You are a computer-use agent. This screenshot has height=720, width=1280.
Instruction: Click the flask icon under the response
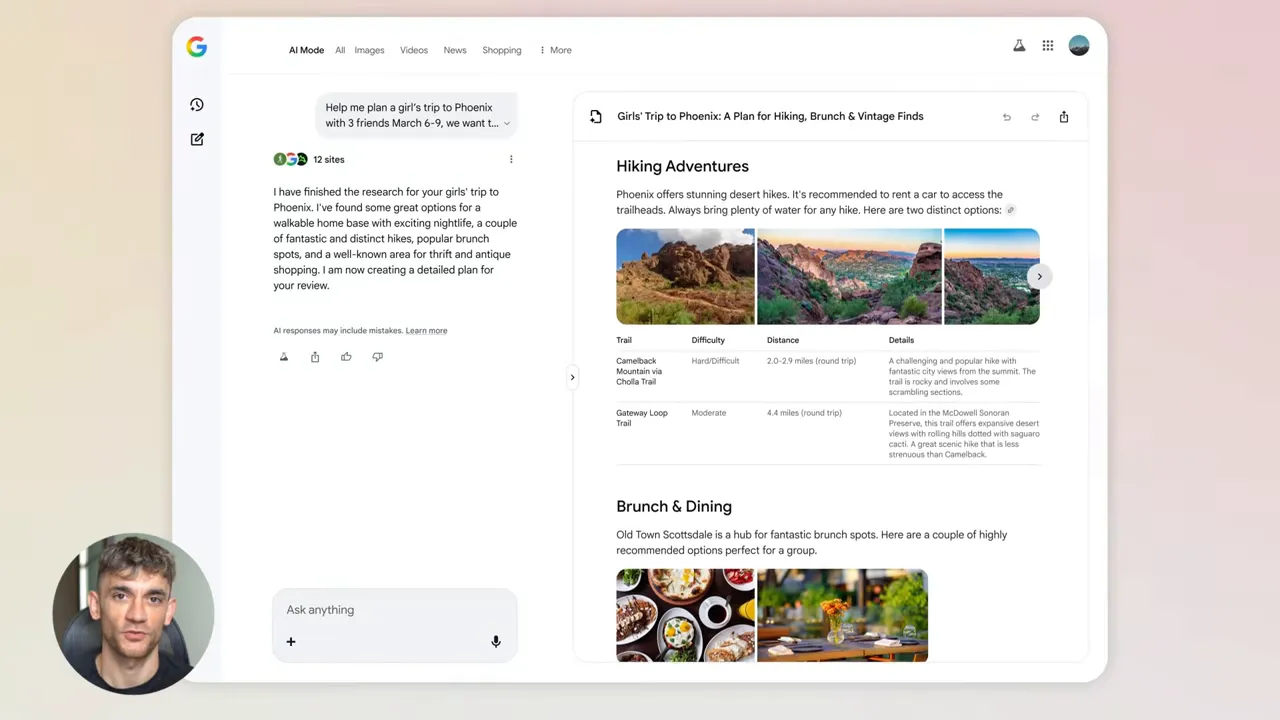click(284, 357)
